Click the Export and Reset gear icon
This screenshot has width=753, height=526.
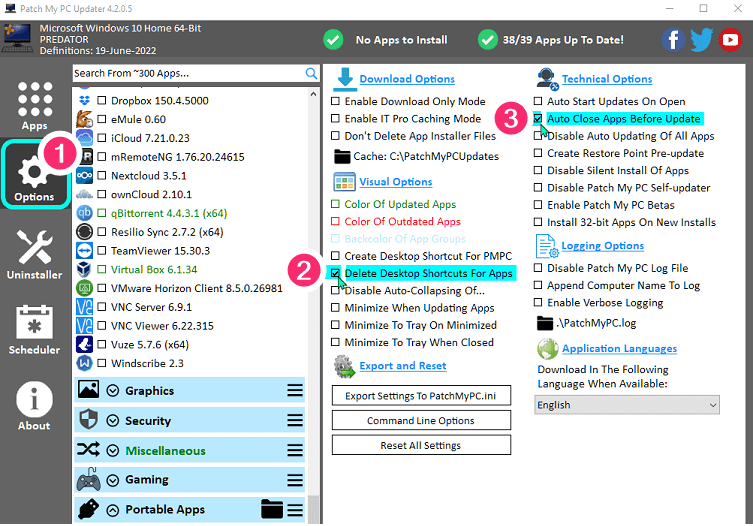(x=345, y=367)
